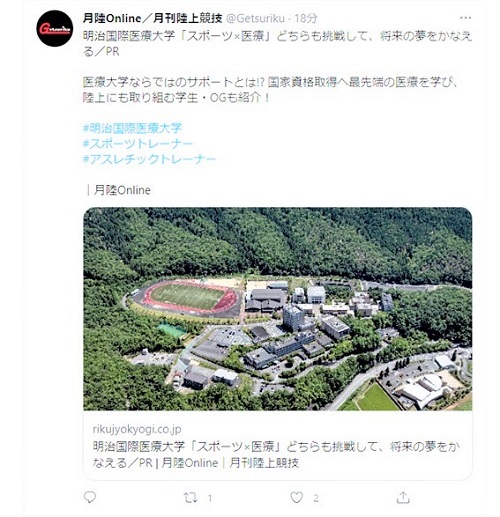
Task: Click the 月陸Online source label above the card
Action: (122, 190)
